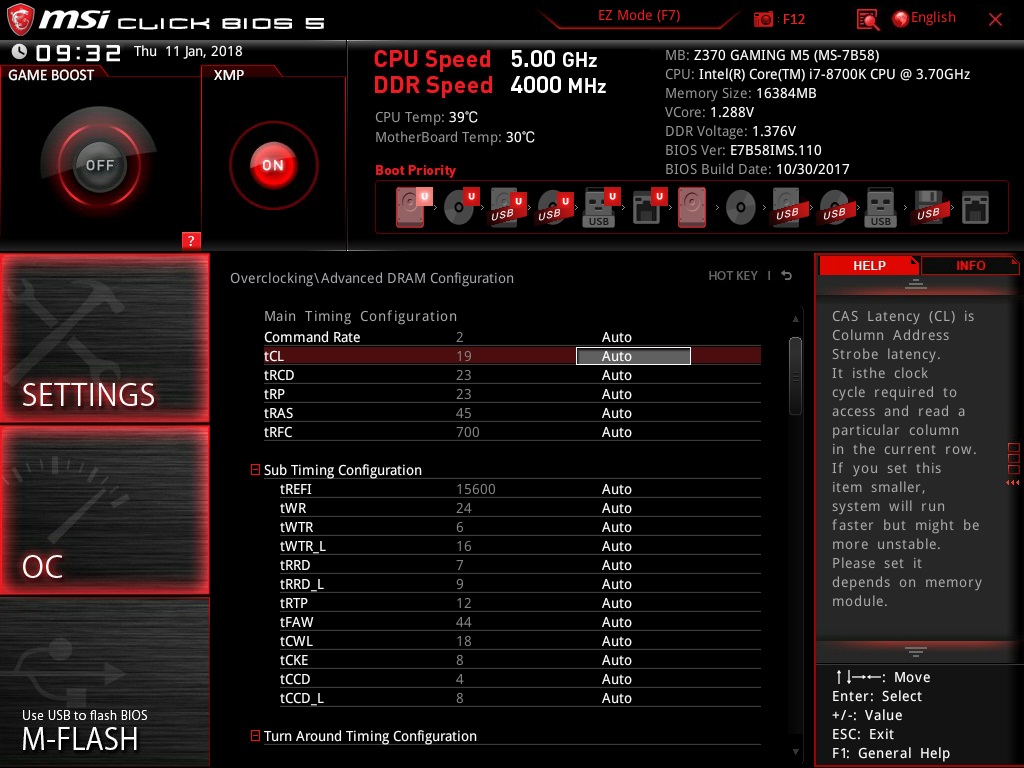Viewport: 1024px width, 768px height.
Task: Open the tRFC Auto setting
Action: pyautogui.click(x=616, y=432)
